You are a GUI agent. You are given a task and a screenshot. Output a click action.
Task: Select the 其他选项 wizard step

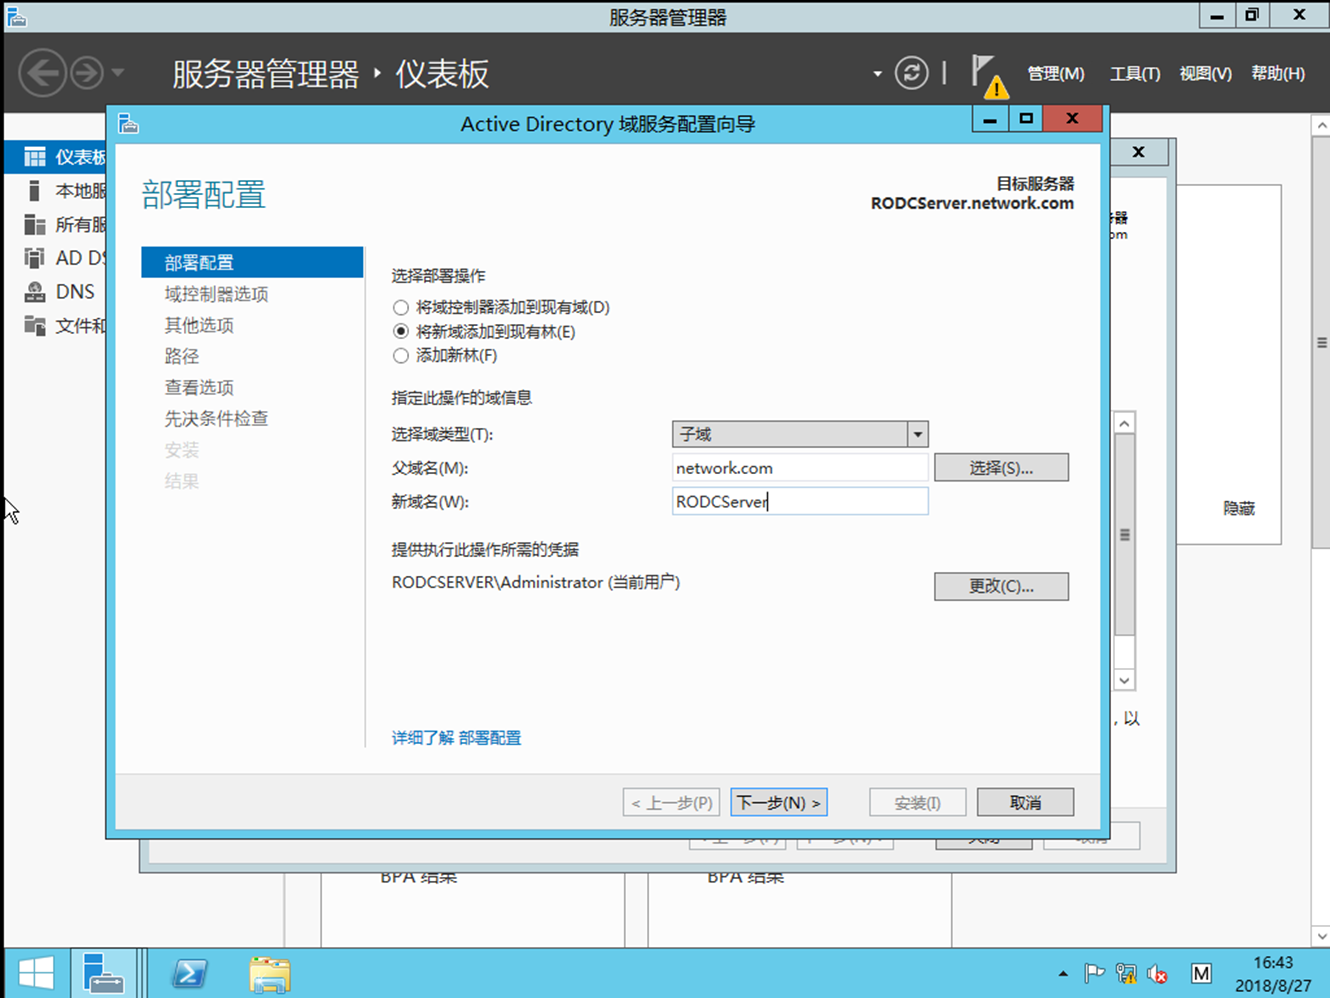199,325
